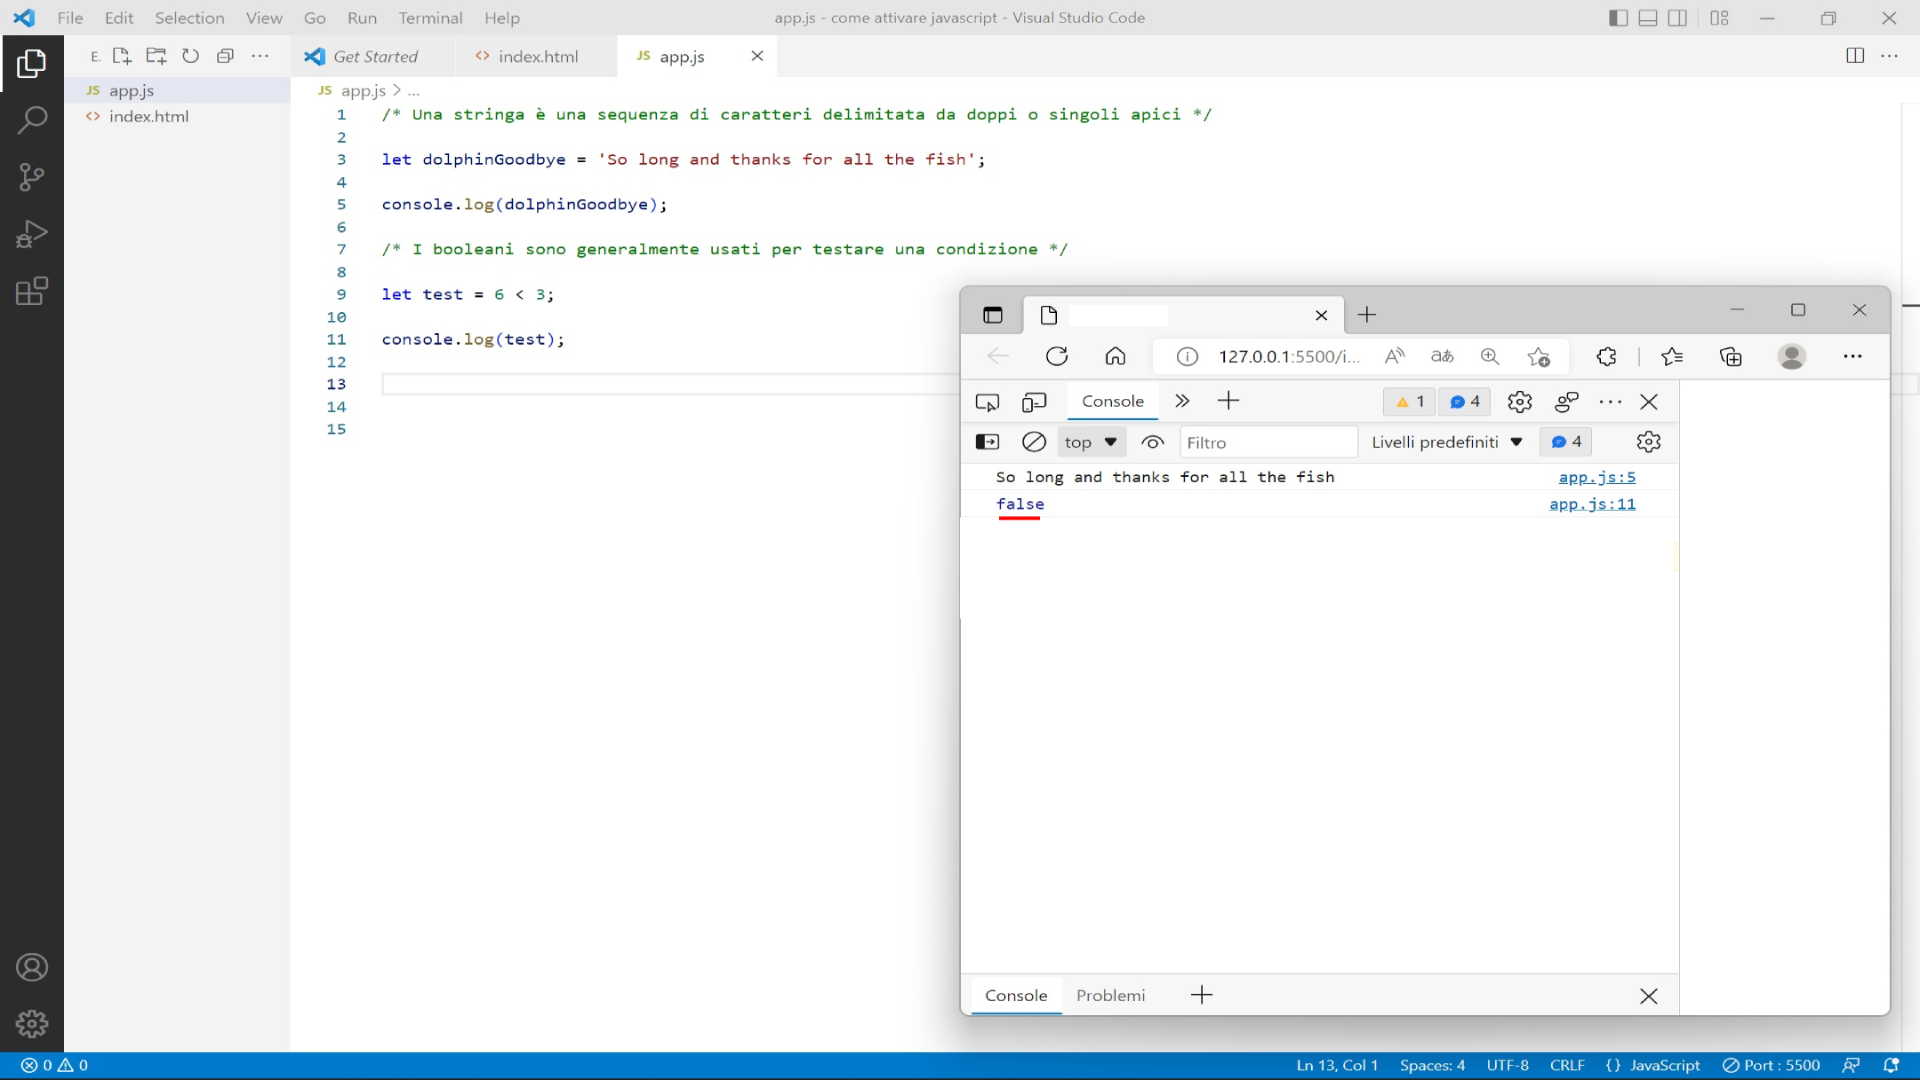
Task: Toggle the messages counter badge in the console
Action: click(x=1464, y=401)
